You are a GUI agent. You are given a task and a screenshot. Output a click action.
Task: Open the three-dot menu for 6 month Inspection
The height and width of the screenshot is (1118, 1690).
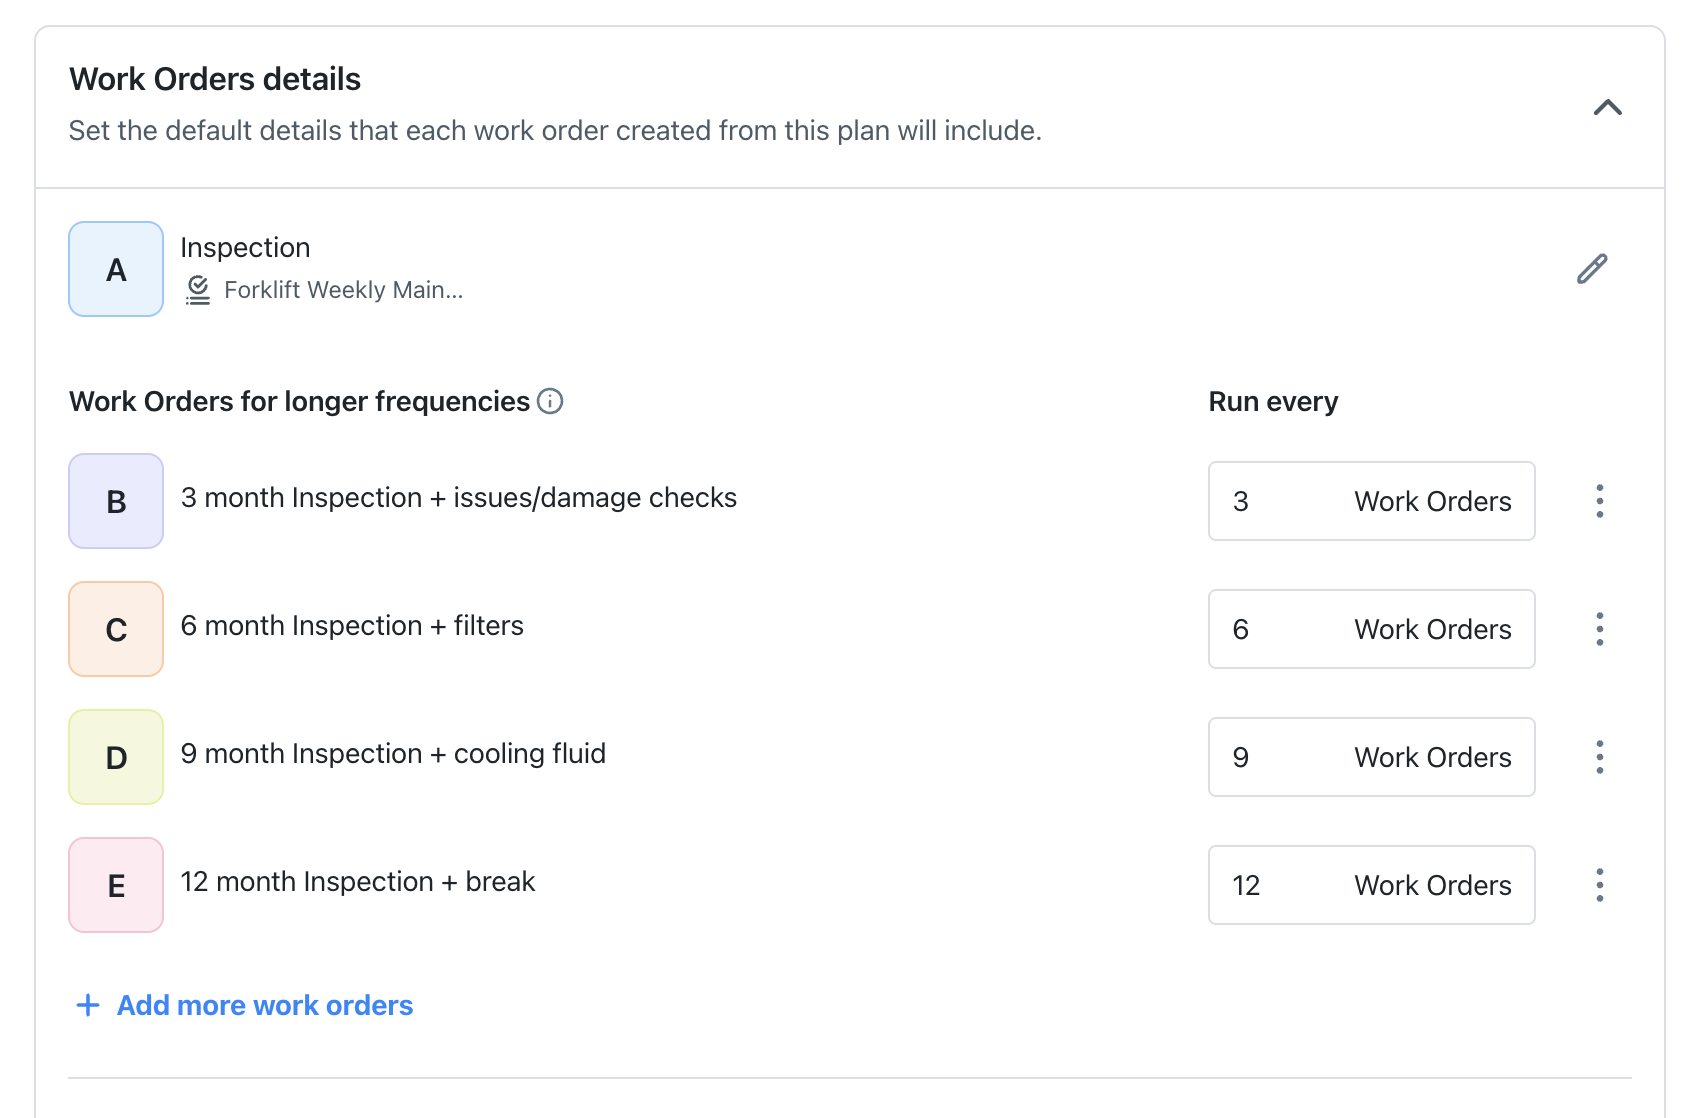coord(1599,629)
